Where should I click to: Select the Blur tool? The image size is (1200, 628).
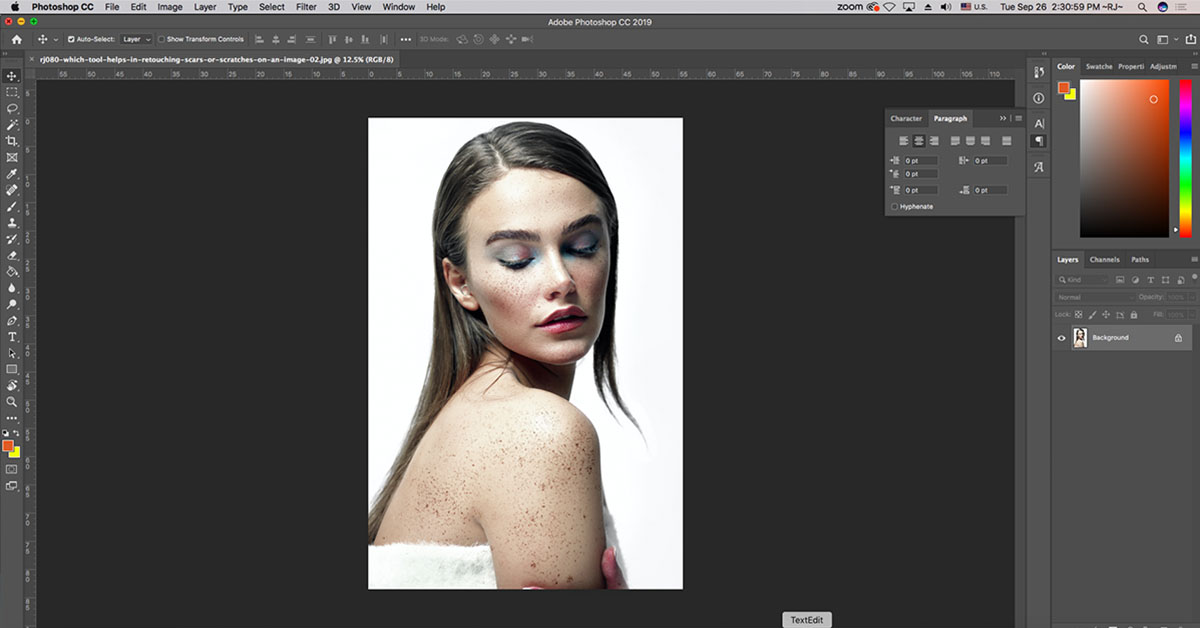[x=12, y=288]
